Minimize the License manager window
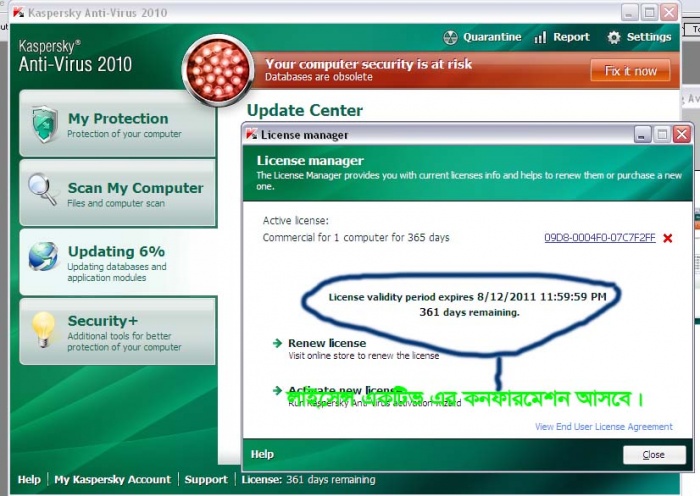Viewport: 700px width, 496px height. point(642,134)
